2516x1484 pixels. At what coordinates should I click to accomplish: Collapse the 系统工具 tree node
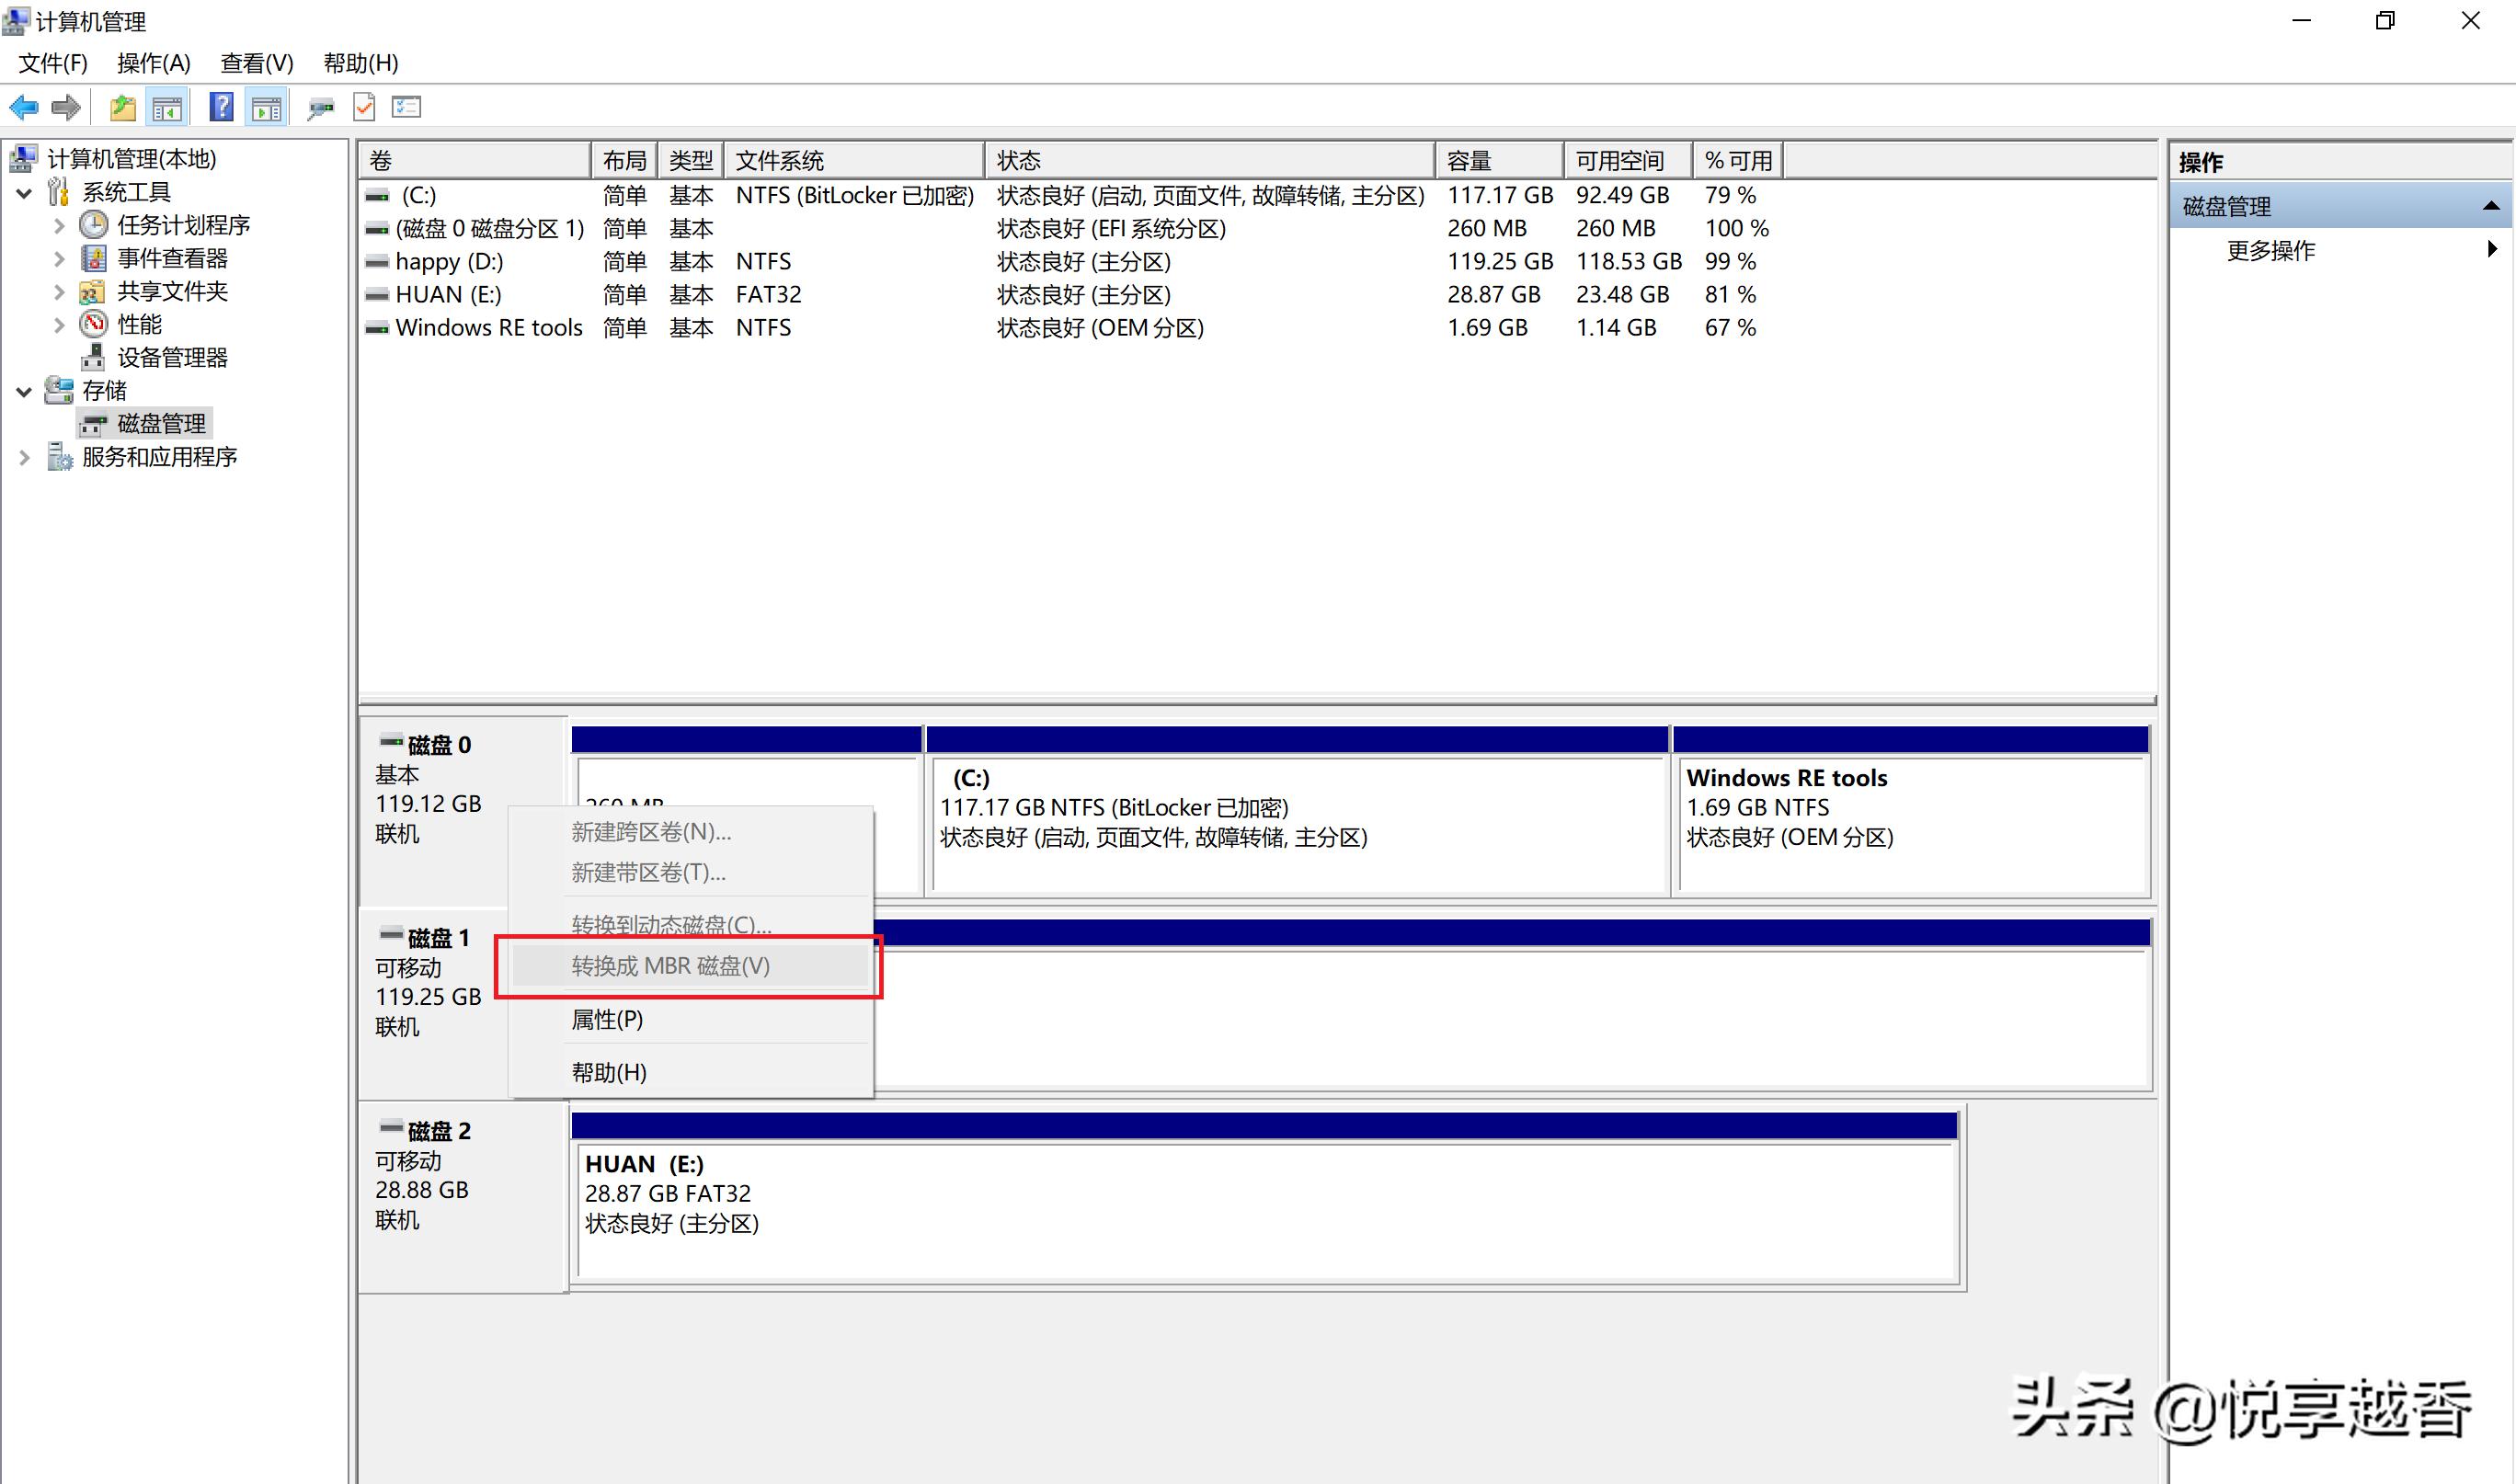[24, 192]
